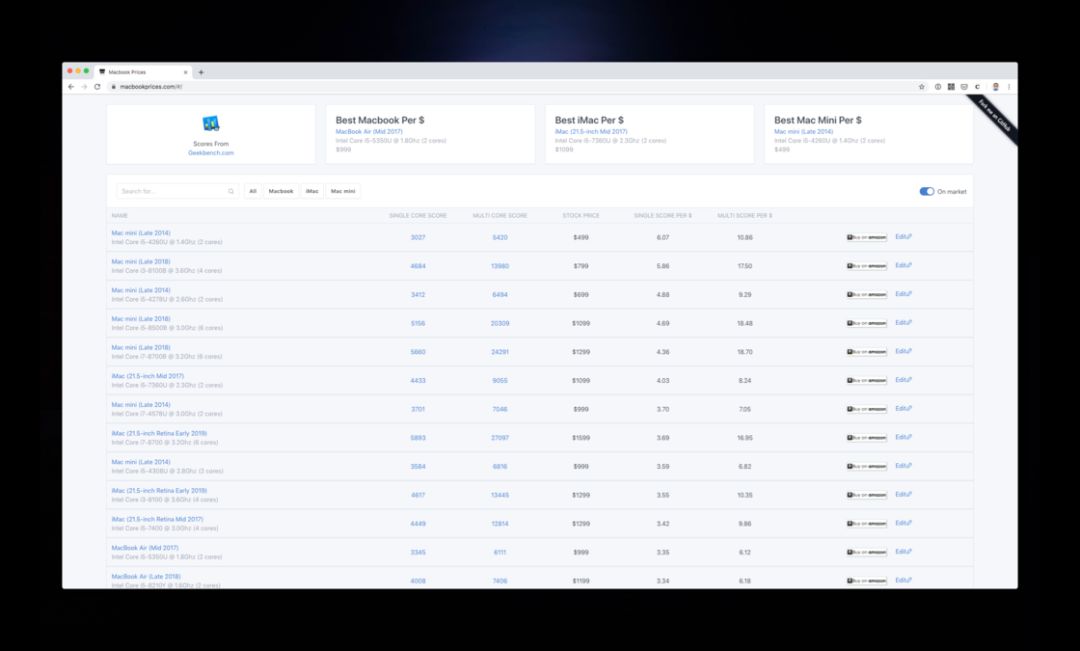This screenshot has width=1080, height=651.
Task: Open Mac mini (Late 2014) i7-4578U name link
Action: tap(141, 405)
